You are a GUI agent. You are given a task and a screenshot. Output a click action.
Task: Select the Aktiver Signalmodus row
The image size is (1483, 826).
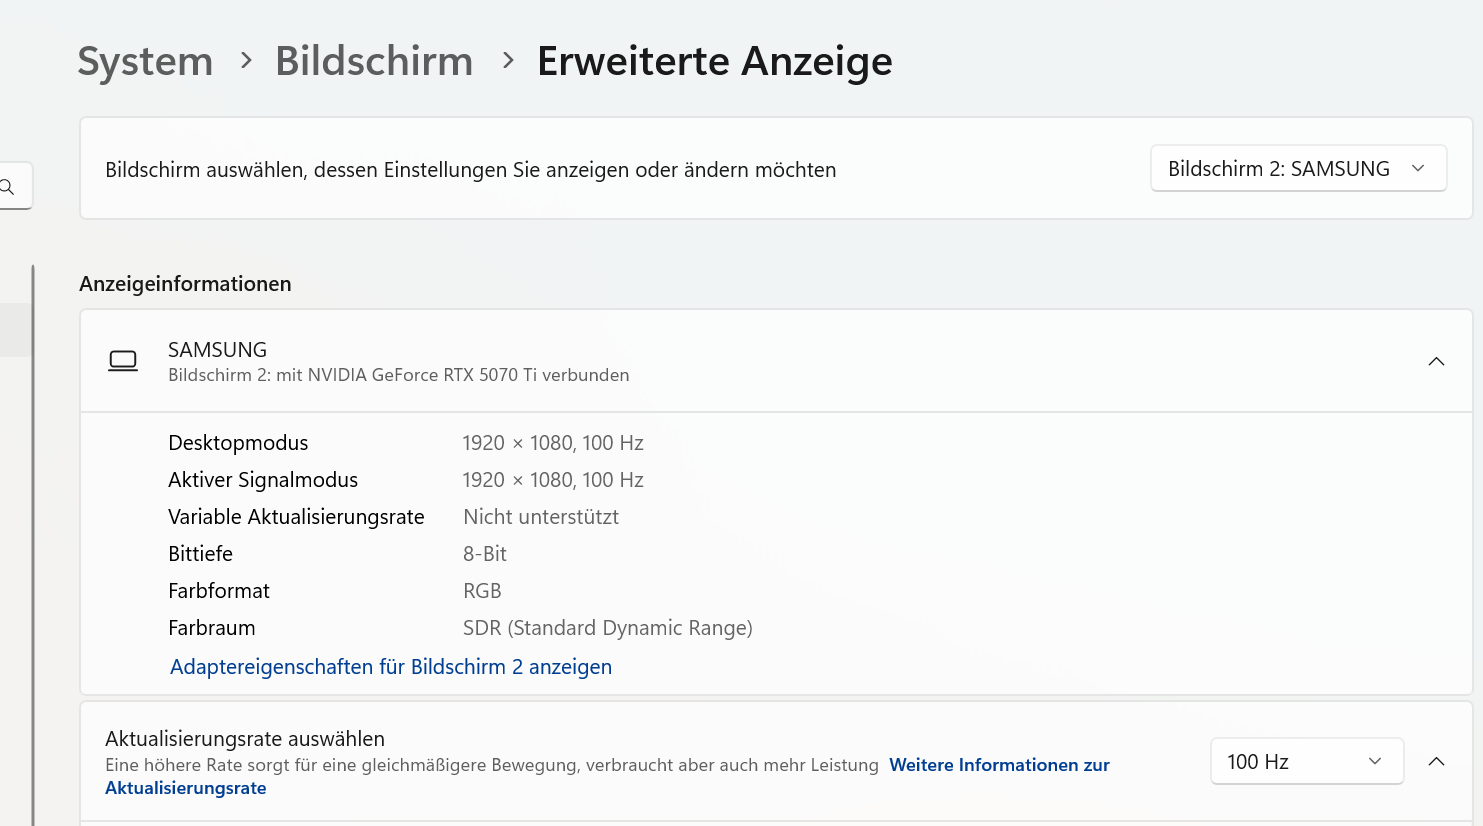coord(553,479)
